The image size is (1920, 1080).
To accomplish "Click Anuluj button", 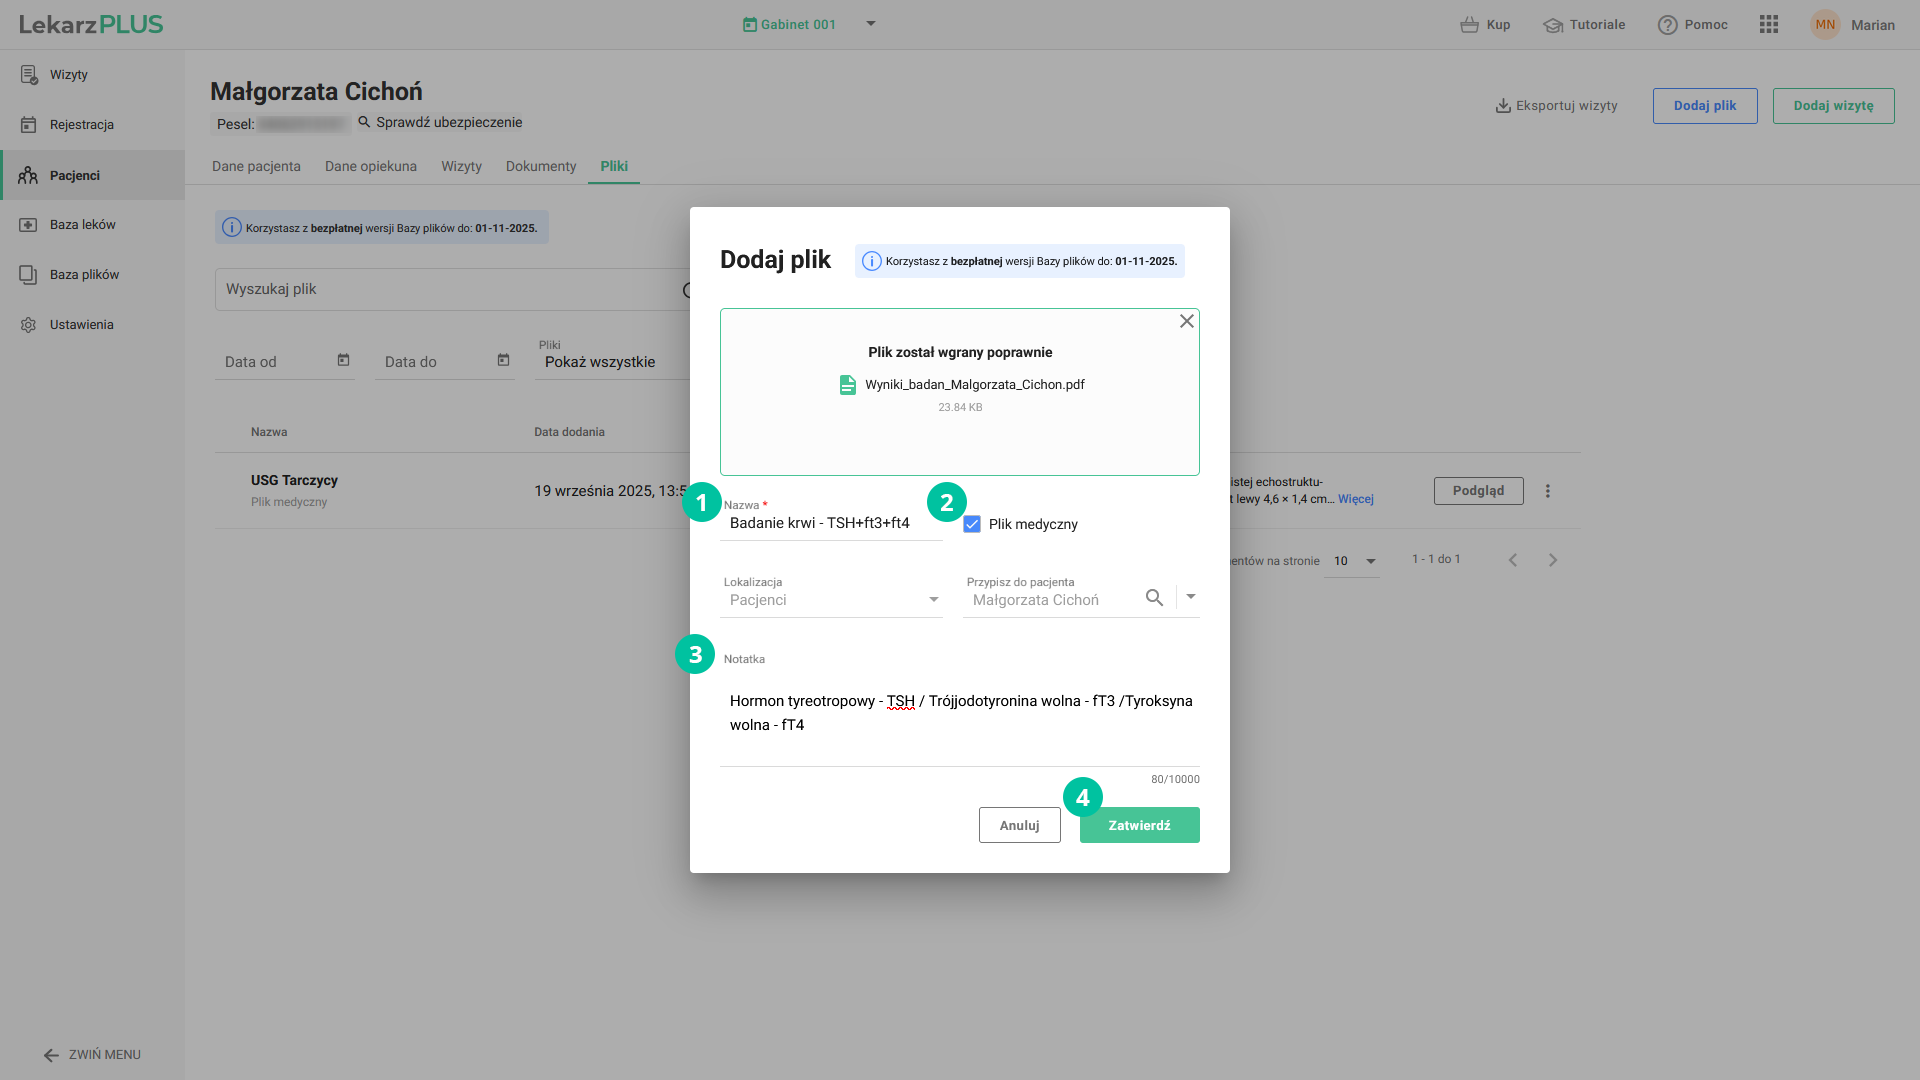I will [1019, 825].
